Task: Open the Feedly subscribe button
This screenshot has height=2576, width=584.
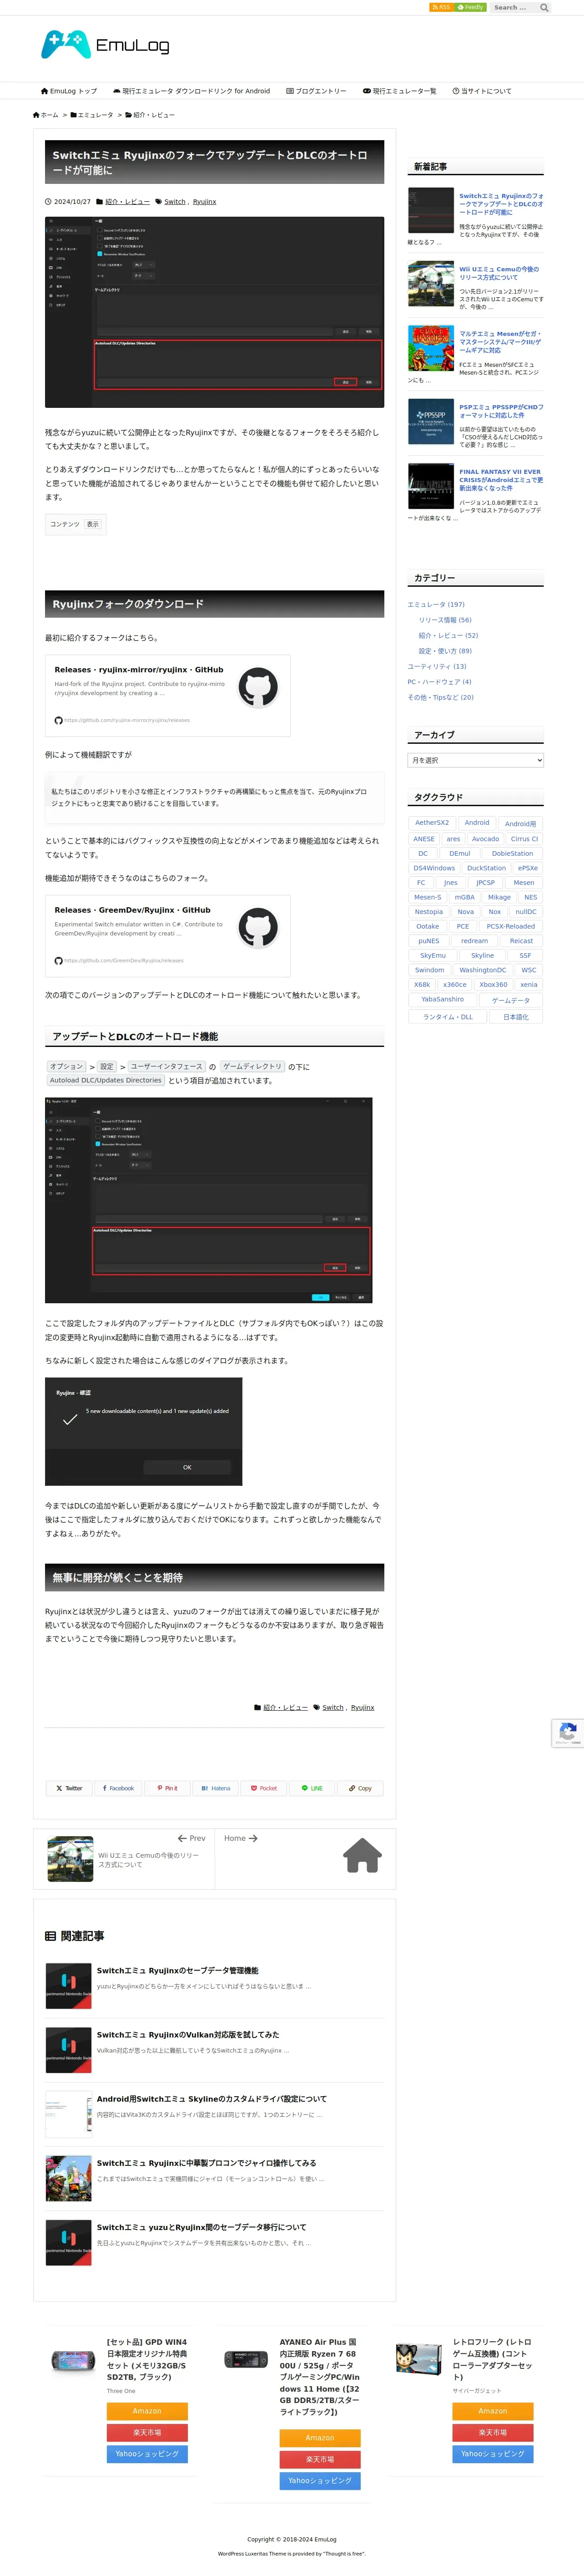Action: coord(471,7)
